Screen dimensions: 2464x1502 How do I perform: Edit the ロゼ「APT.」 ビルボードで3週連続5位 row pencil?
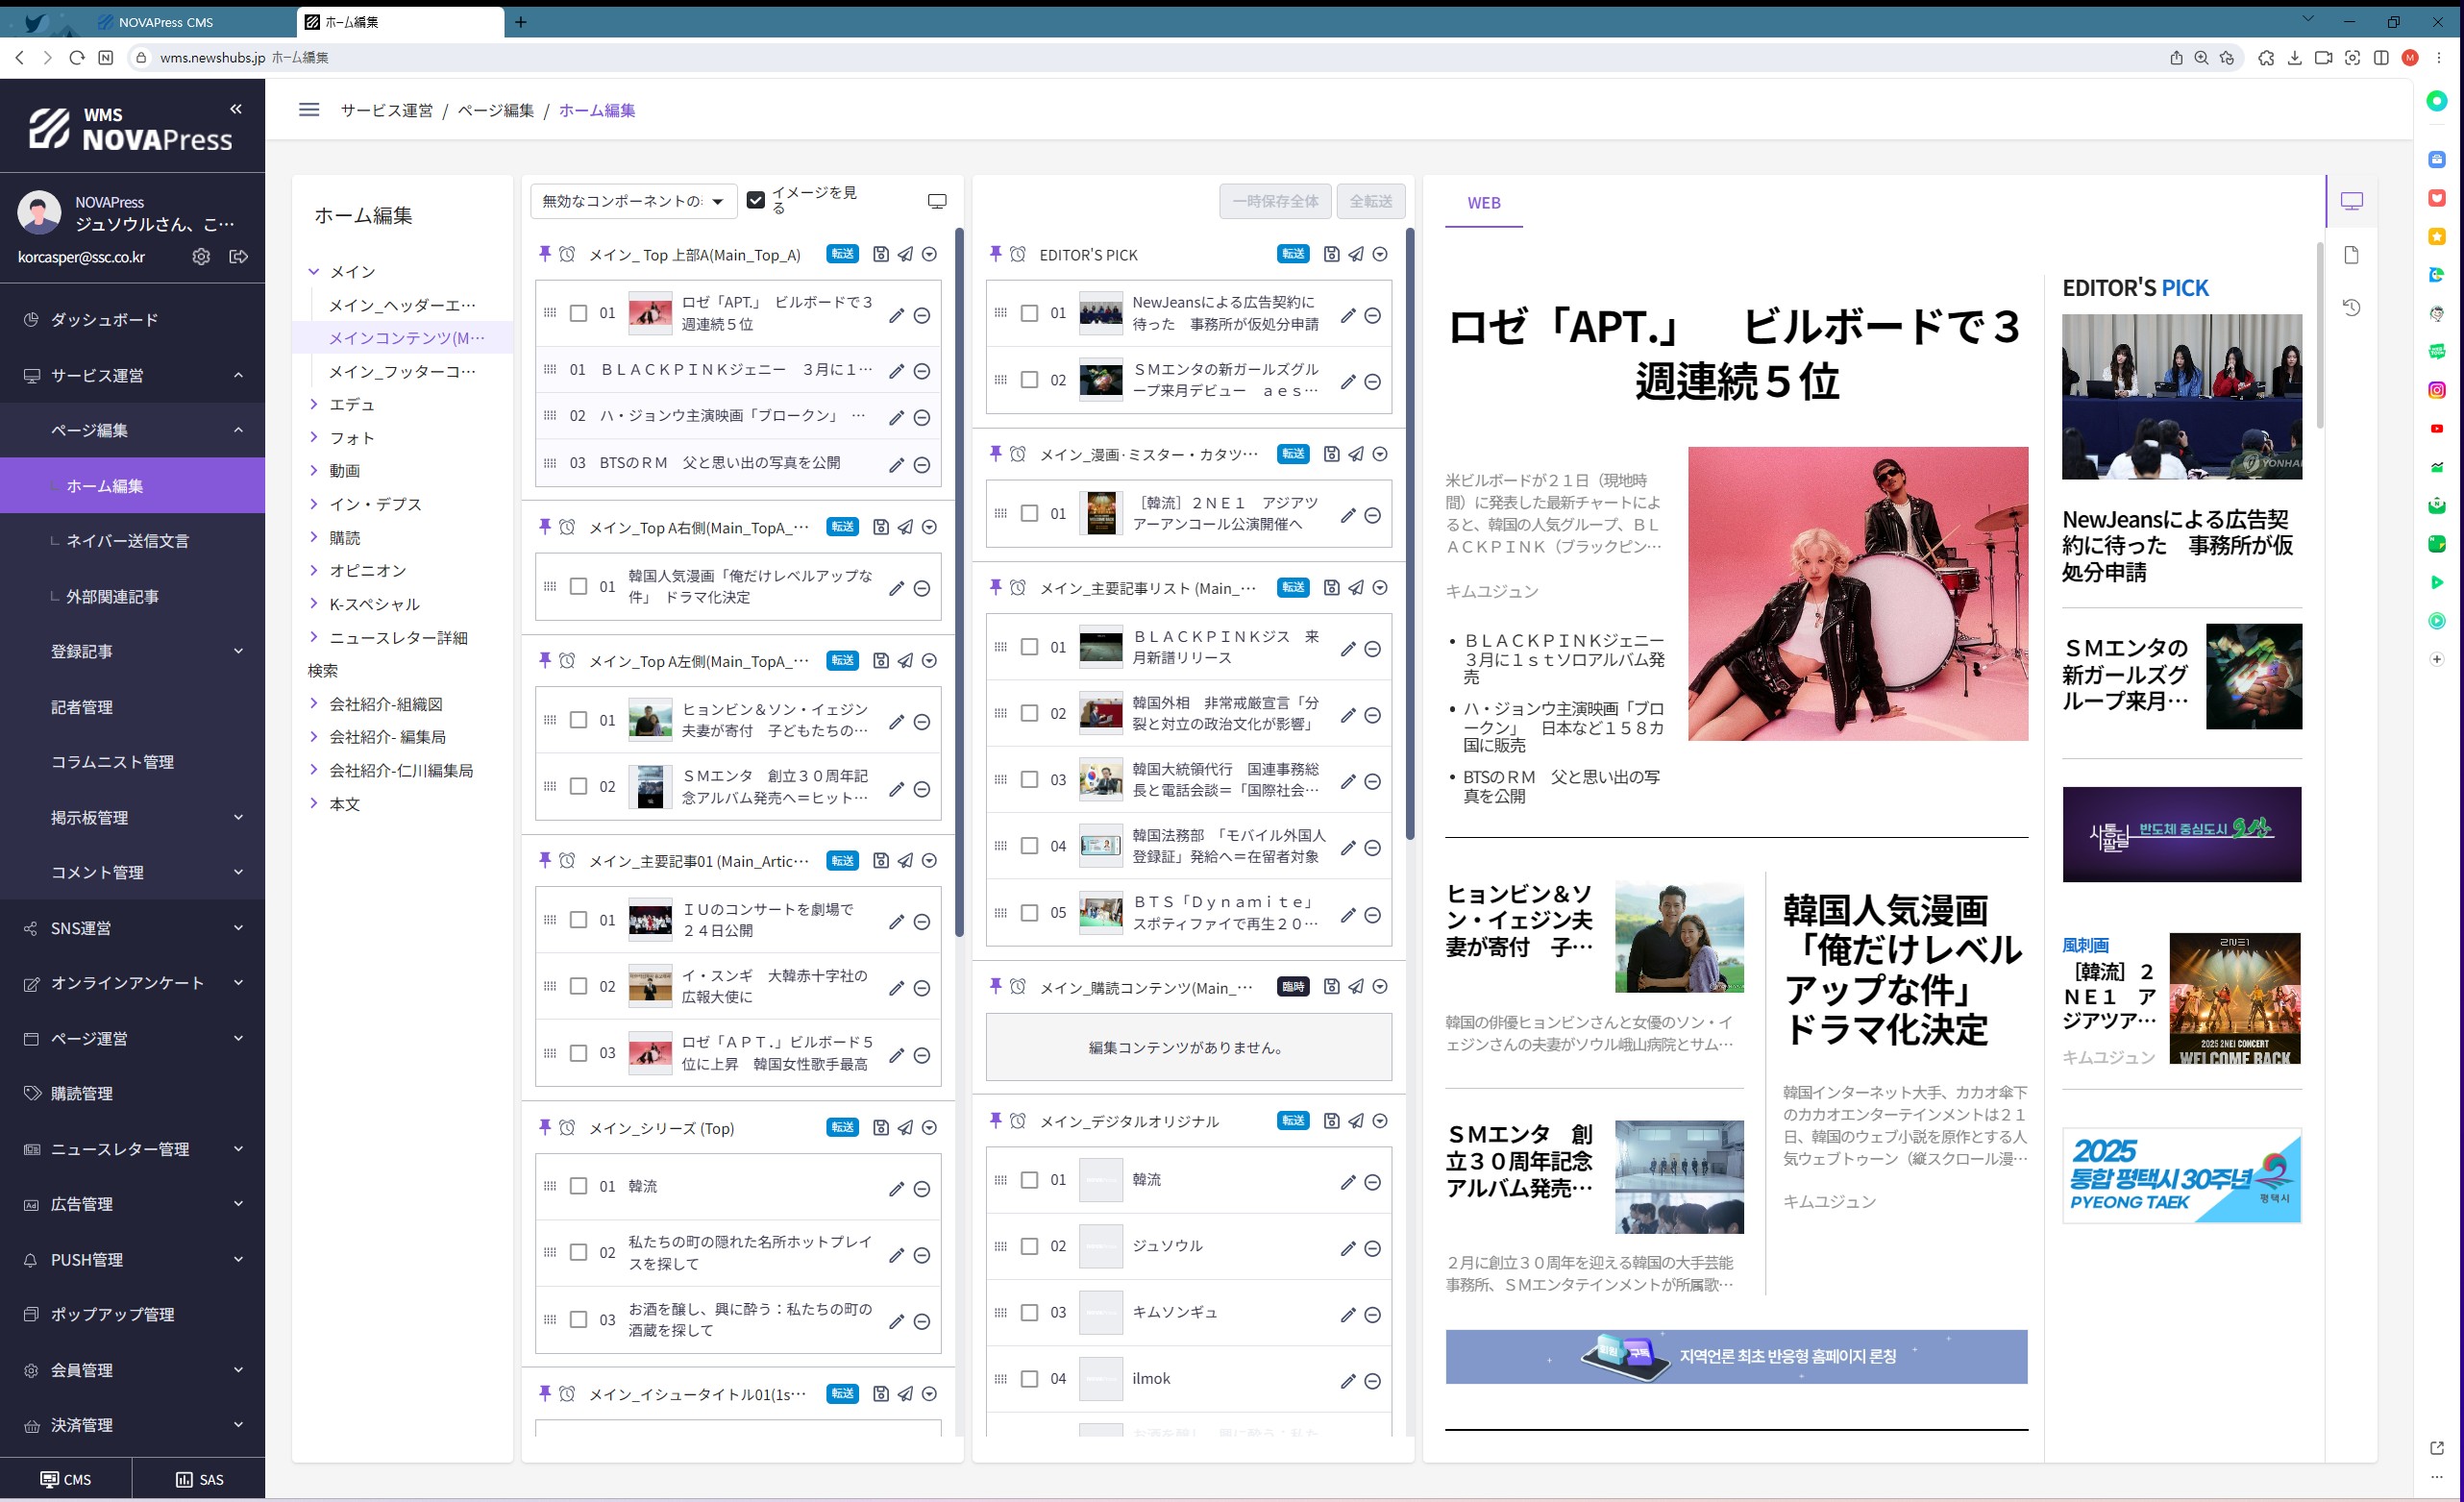pos(896,315)
